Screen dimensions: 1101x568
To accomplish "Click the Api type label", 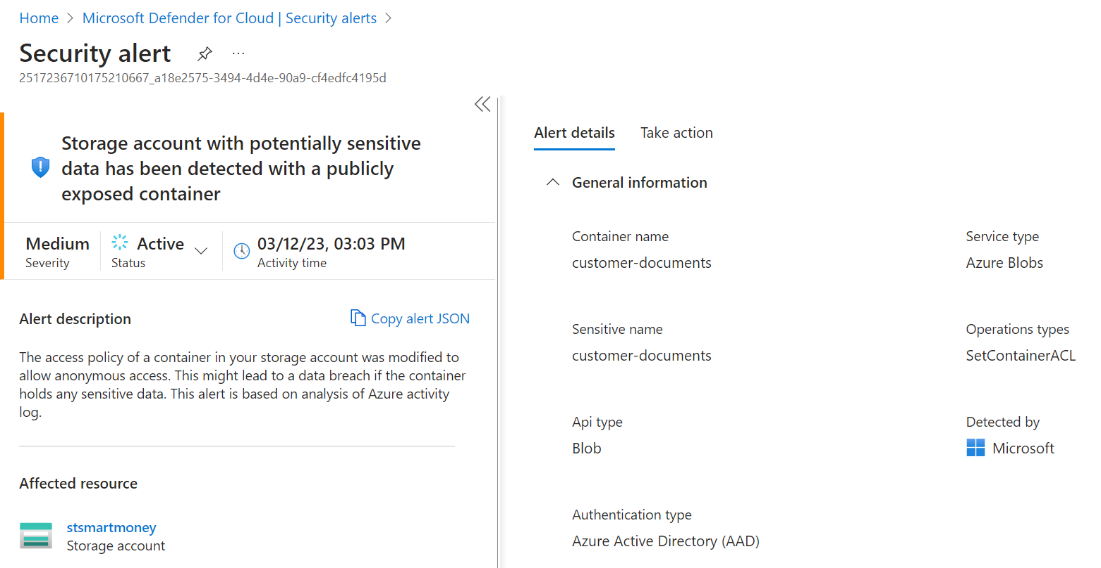I will [x=597, y=422].
